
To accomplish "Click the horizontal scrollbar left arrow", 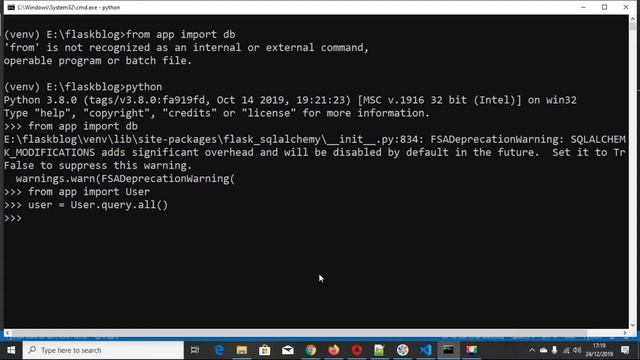I will point(7,333).
